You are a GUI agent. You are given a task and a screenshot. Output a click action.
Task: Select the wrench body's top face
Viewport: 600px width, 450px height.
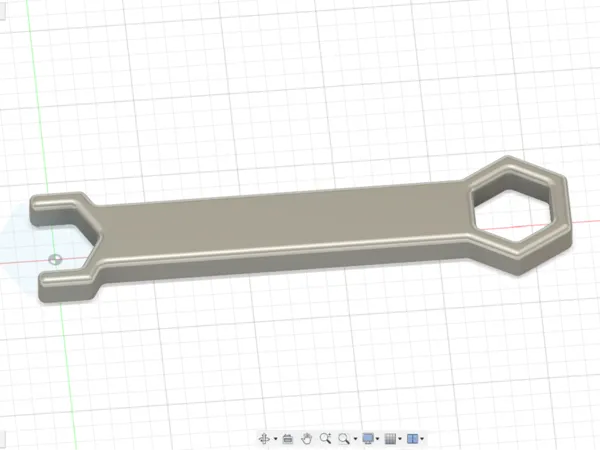coord(283,220)
